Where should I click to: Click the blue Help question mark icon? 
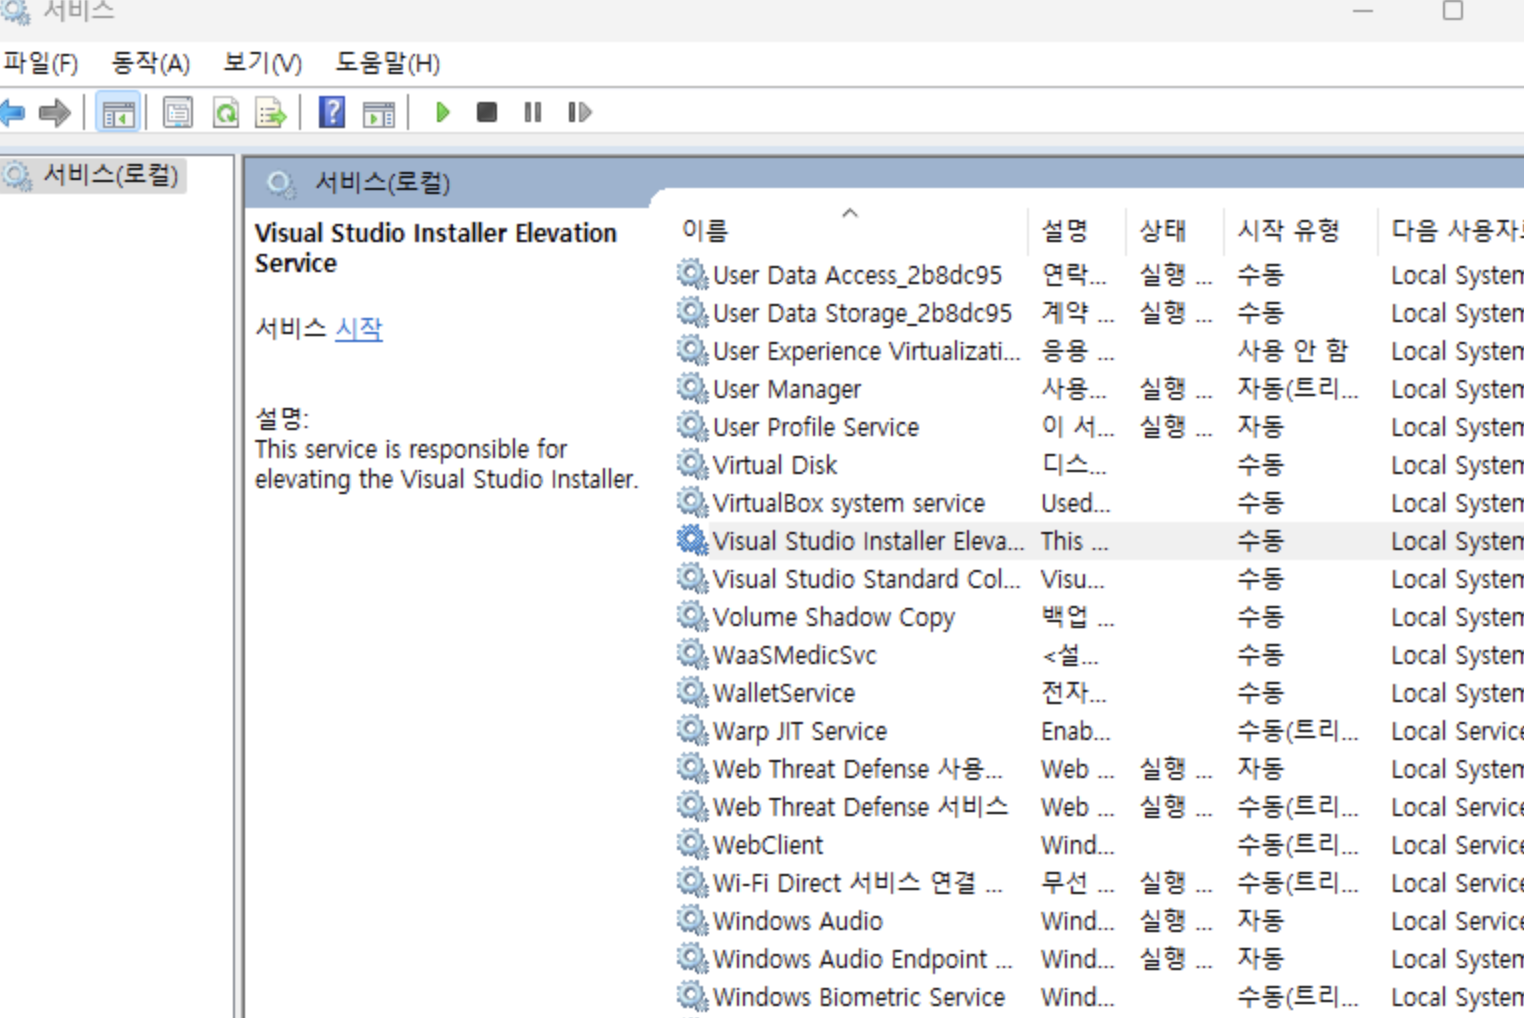pos(331,112)
